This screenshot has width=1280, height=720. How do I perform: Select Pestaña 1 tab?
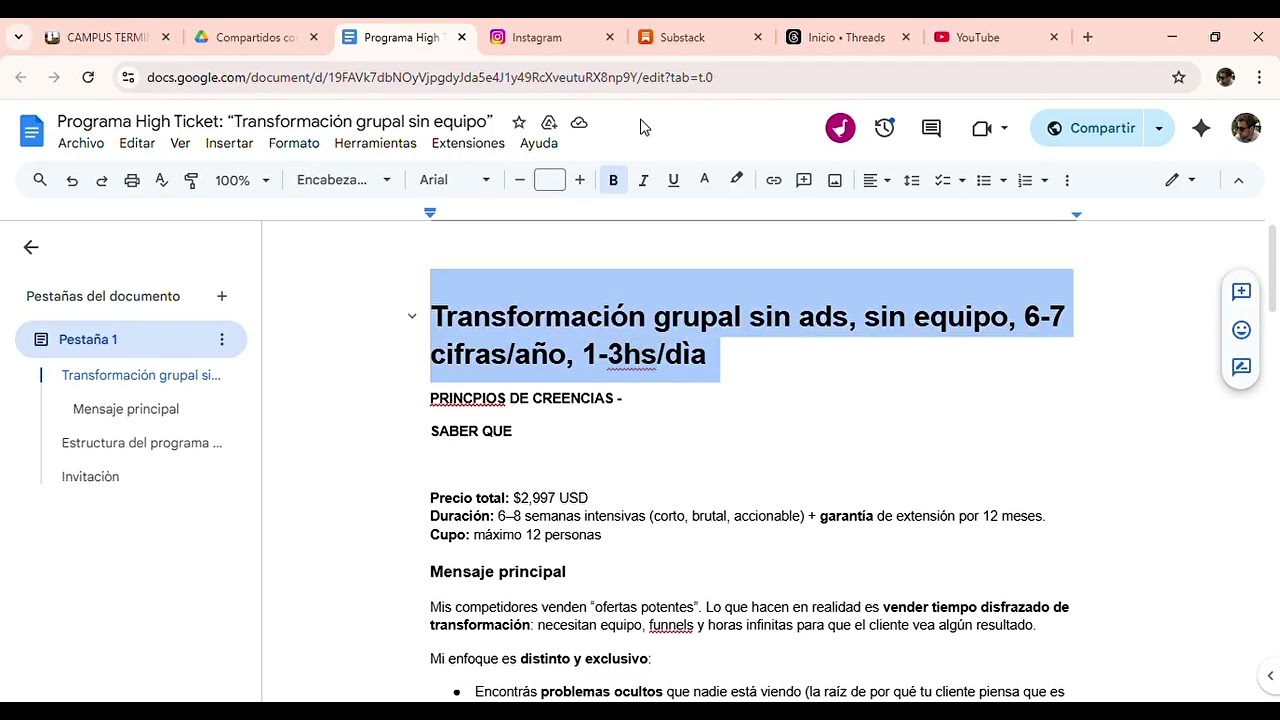click(x=131, y=340)
